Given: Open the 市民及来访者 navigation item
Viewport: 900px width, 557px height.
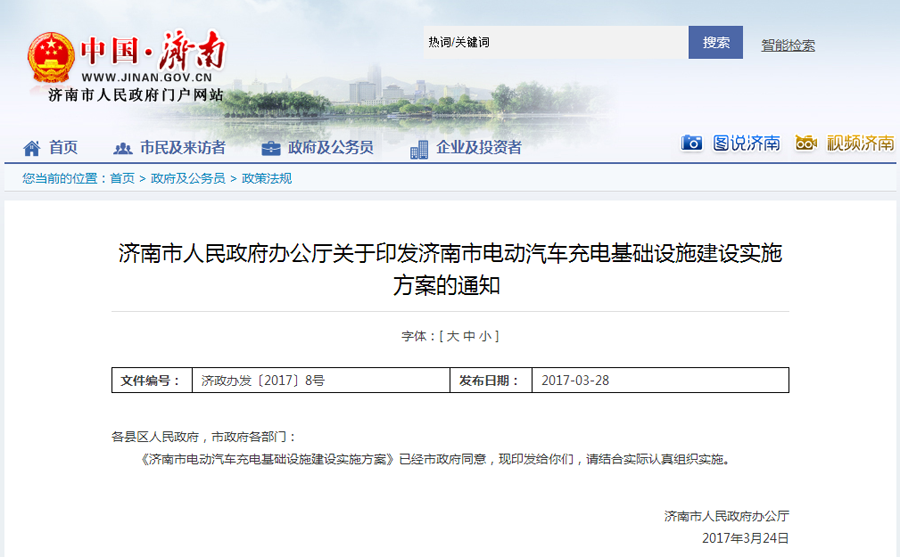Looking at the screenshot, I should 183,148.
